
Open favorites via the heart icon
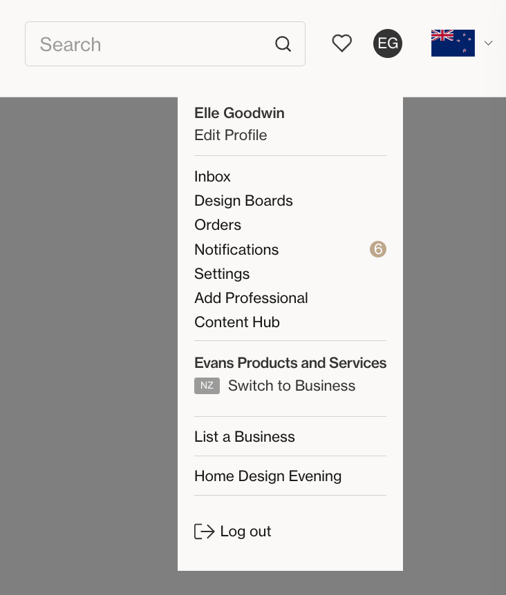pyautogui.click(x=342, y=43)
